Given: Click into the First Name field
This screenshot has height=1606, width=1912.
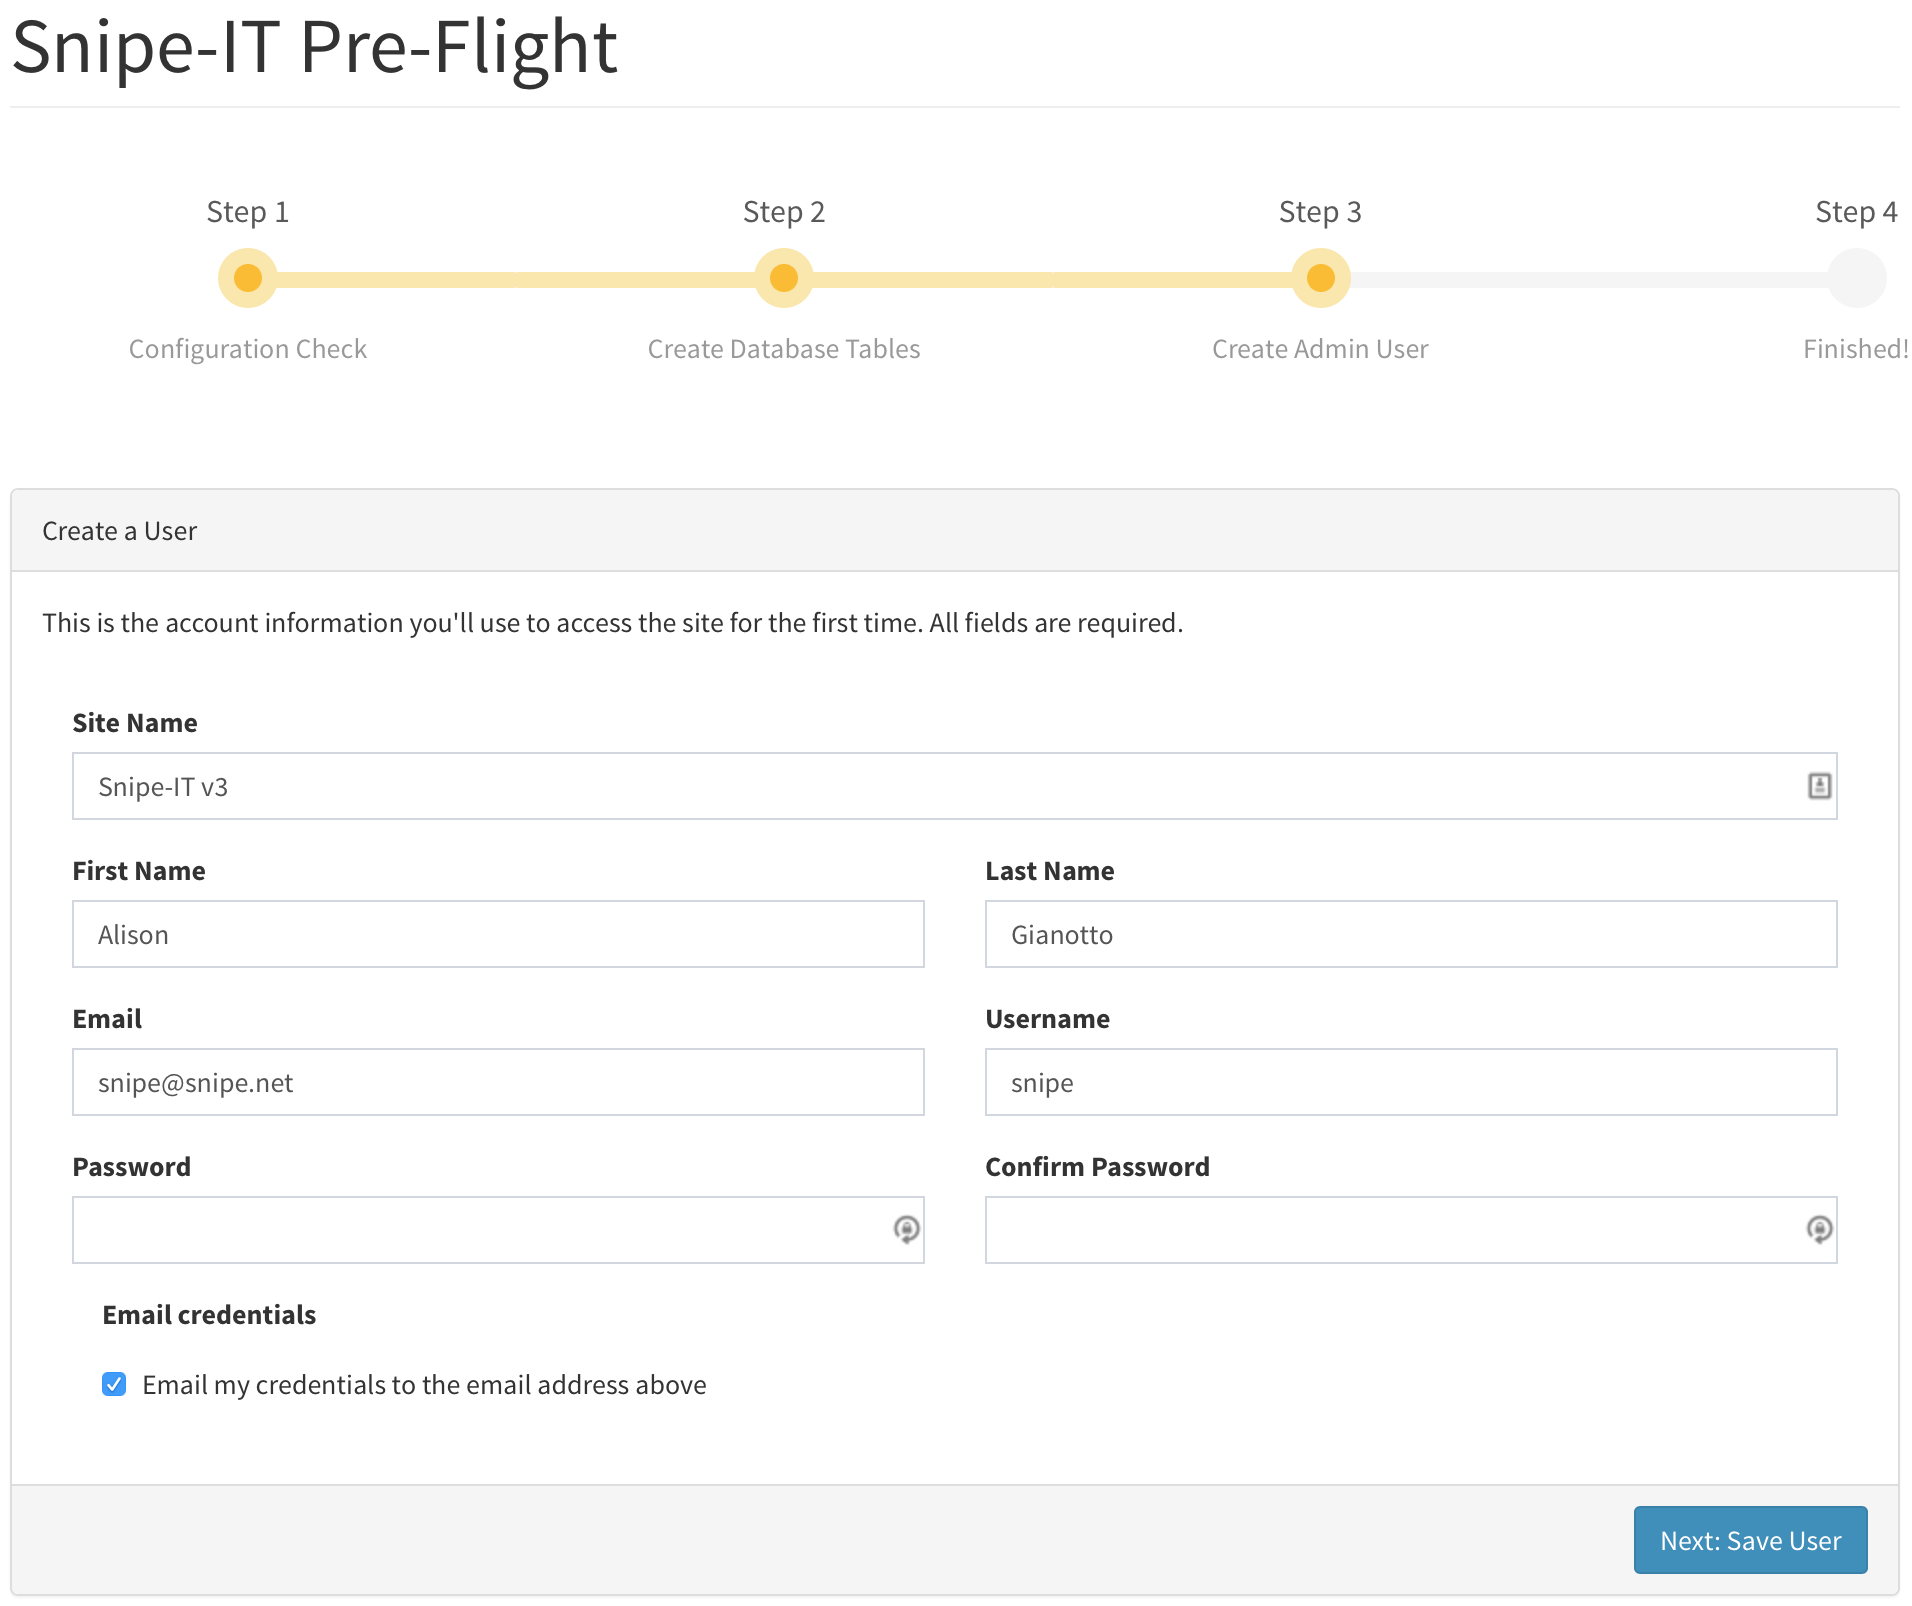Looking at the screenshot, I should [498, 934].
